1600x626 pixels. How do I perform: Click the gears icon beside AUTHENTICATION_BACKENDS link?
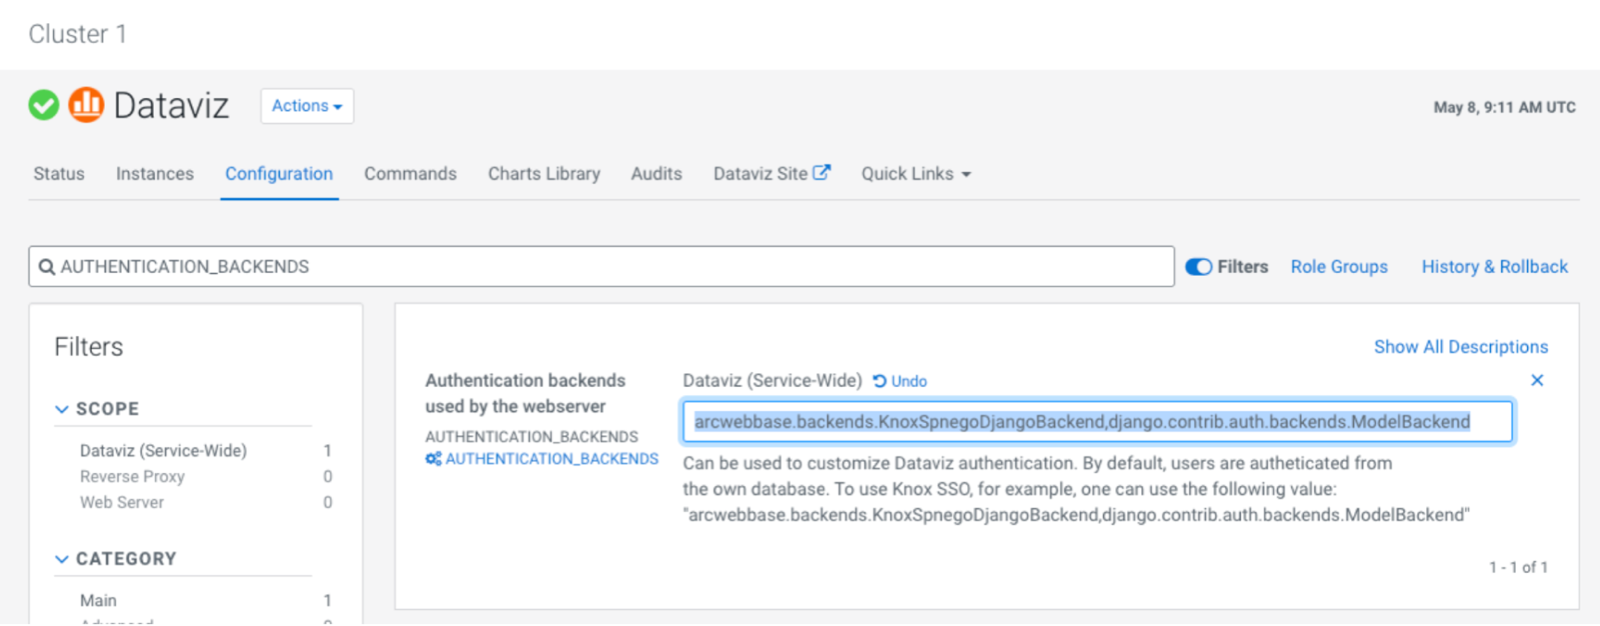click(x=433, y=459)
